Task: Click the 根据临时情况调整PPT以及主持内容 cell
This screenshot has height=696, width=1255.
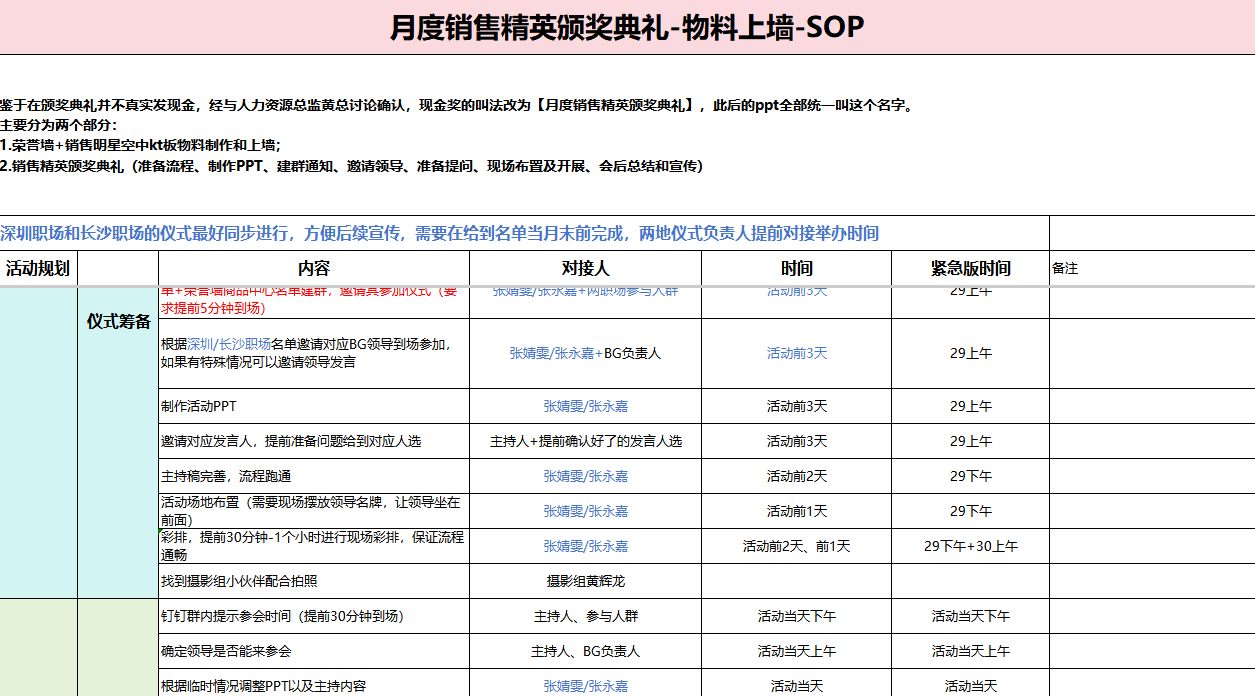Action: click(314, 686)
